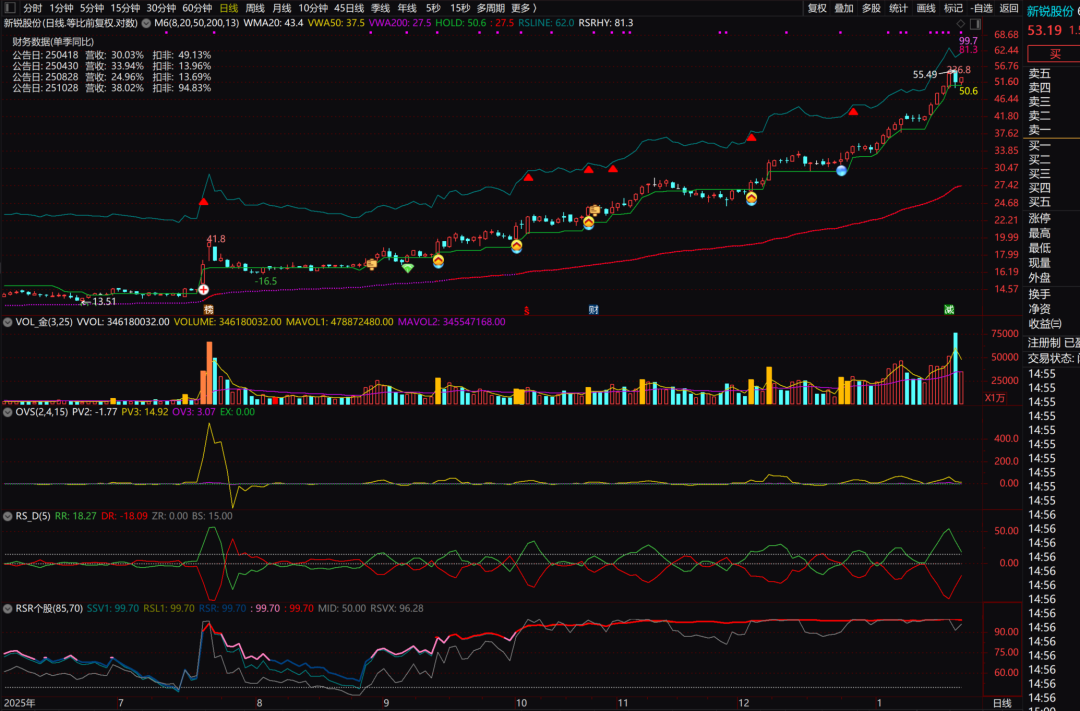Click the 财 financial report marker

point(593,310)
